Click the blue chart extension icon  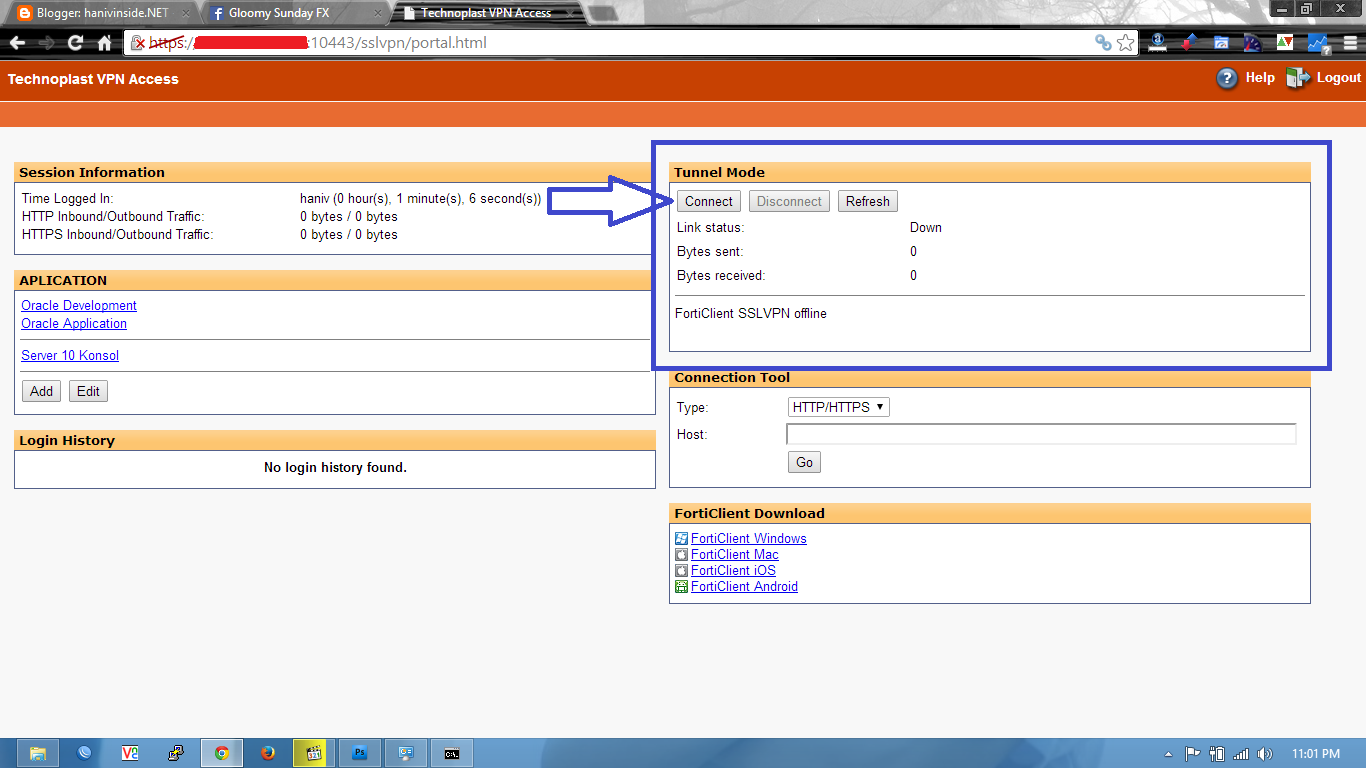tap(1317, 43)
